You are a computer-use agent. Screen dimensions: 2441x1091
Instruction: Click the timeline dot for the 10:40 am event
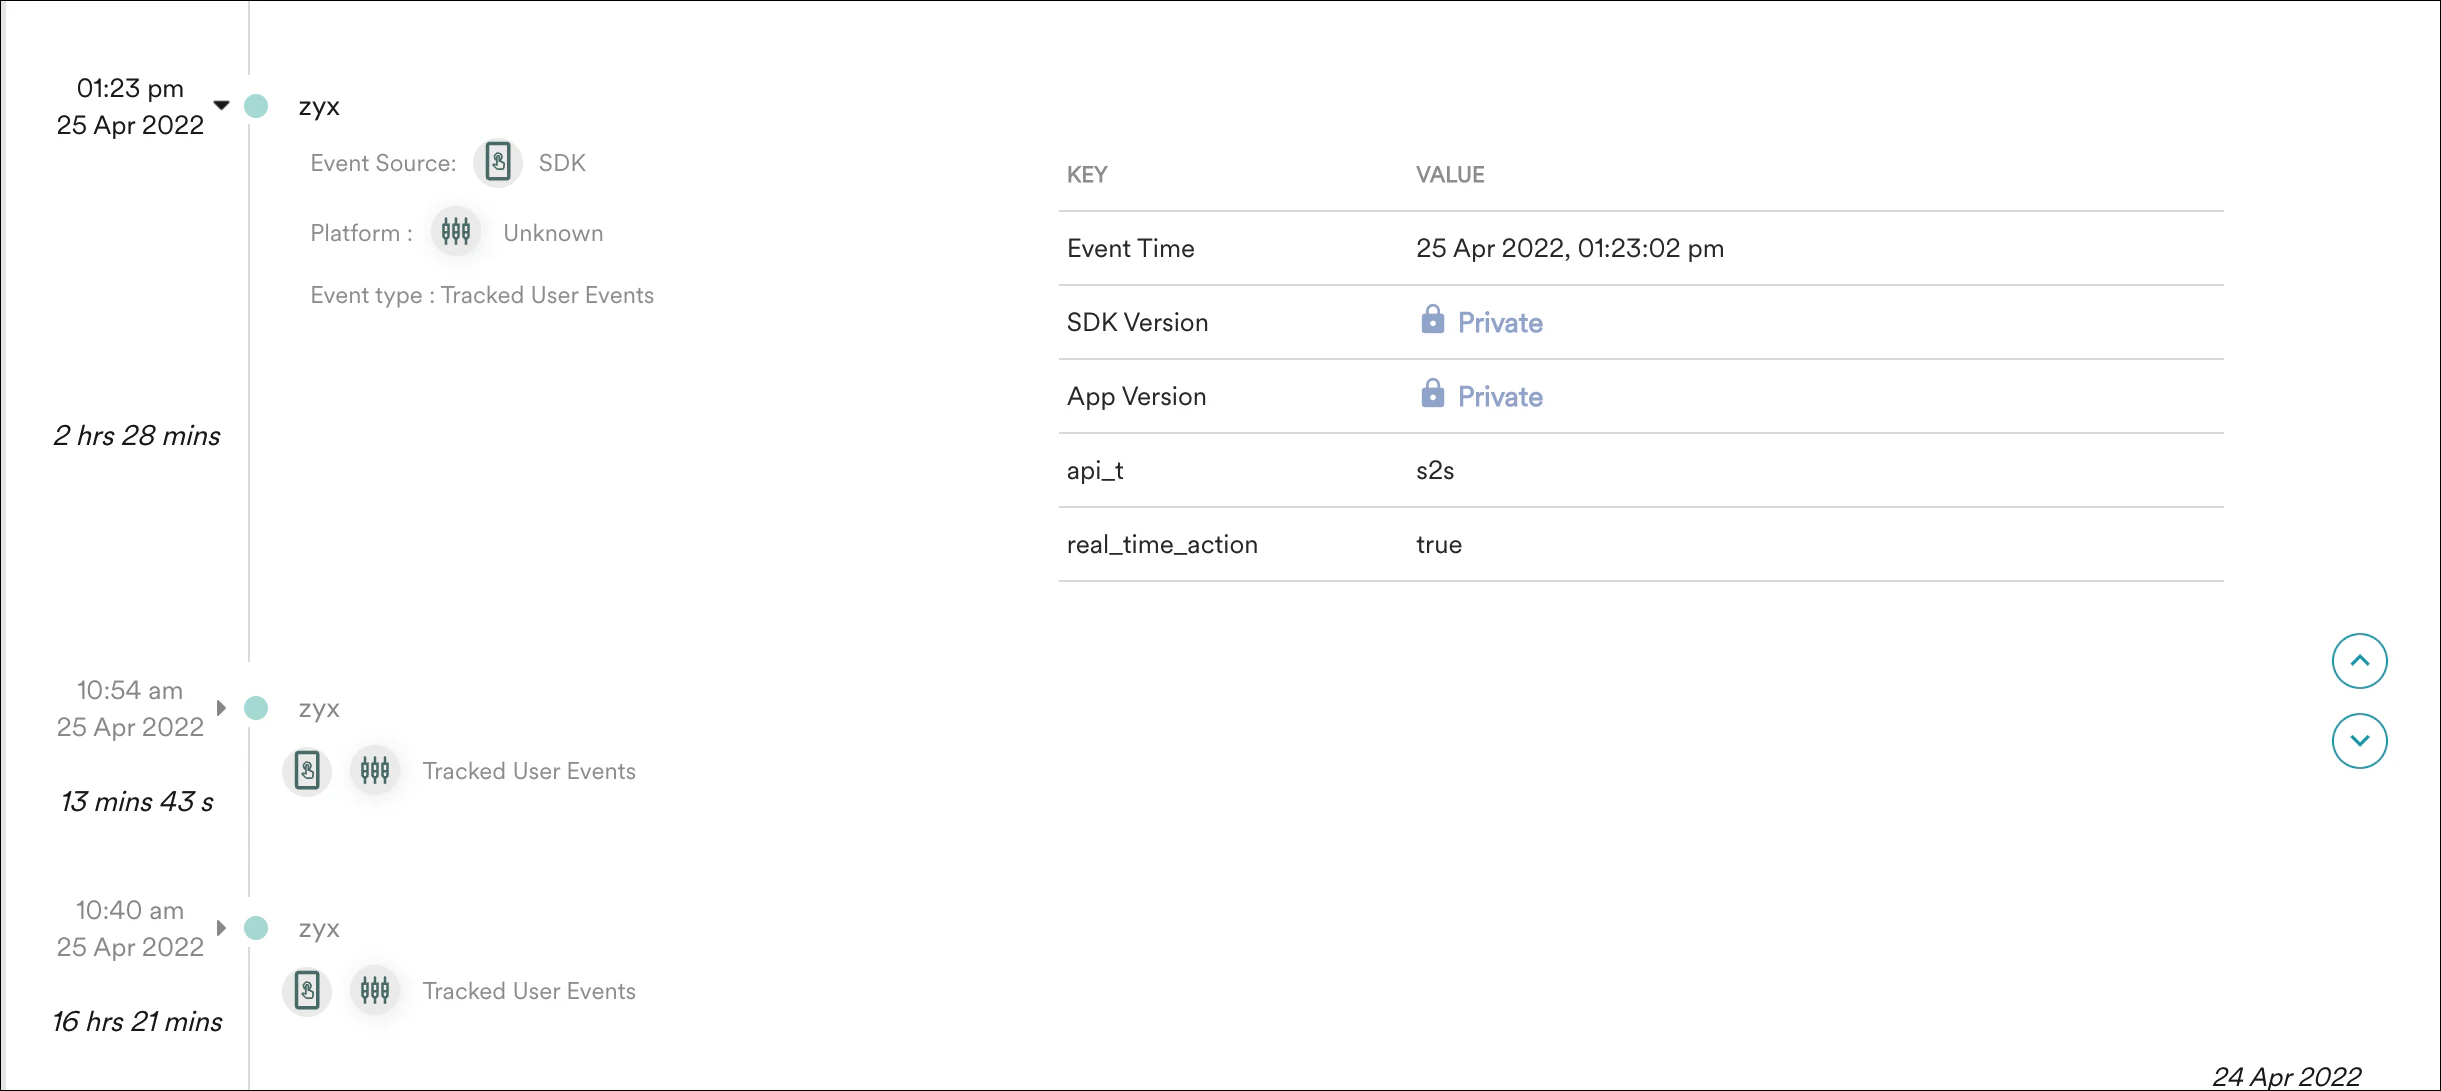click(x=256, y=927)
